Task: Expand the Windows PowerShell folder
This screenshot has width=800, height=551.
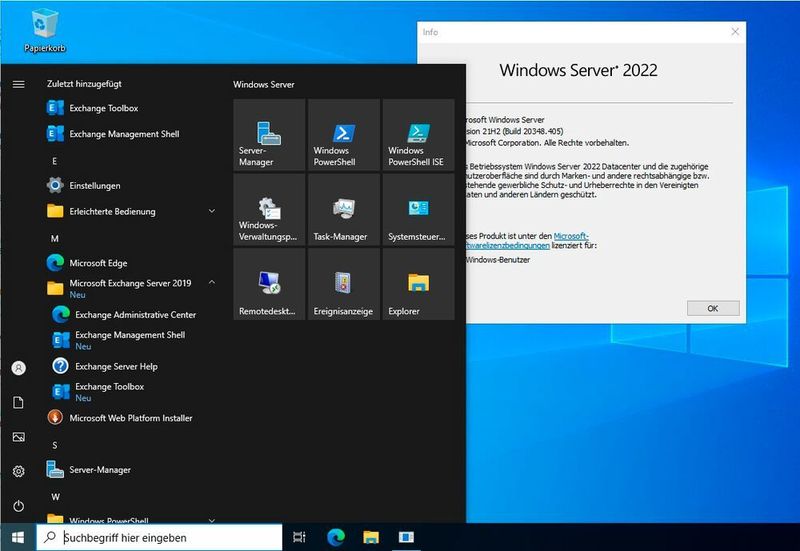Action: pos(132,519)
